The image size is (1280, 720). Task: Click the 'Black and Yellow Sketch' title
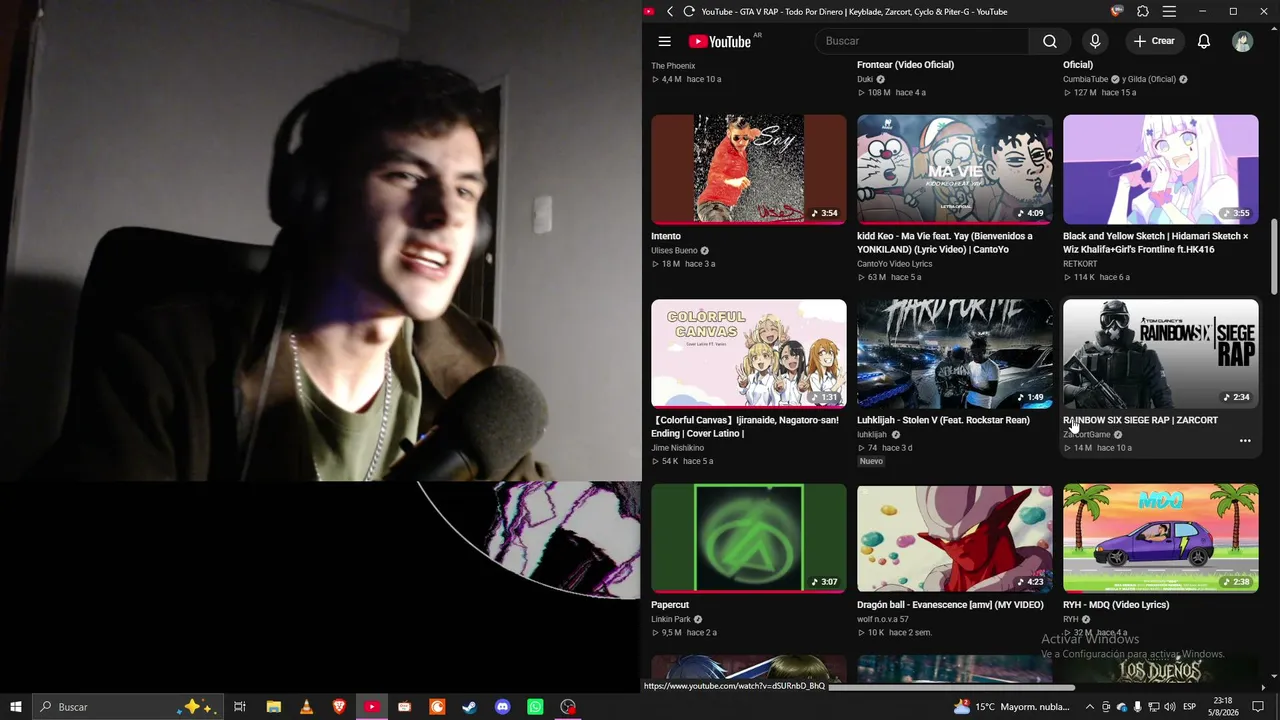(1156, 243)
